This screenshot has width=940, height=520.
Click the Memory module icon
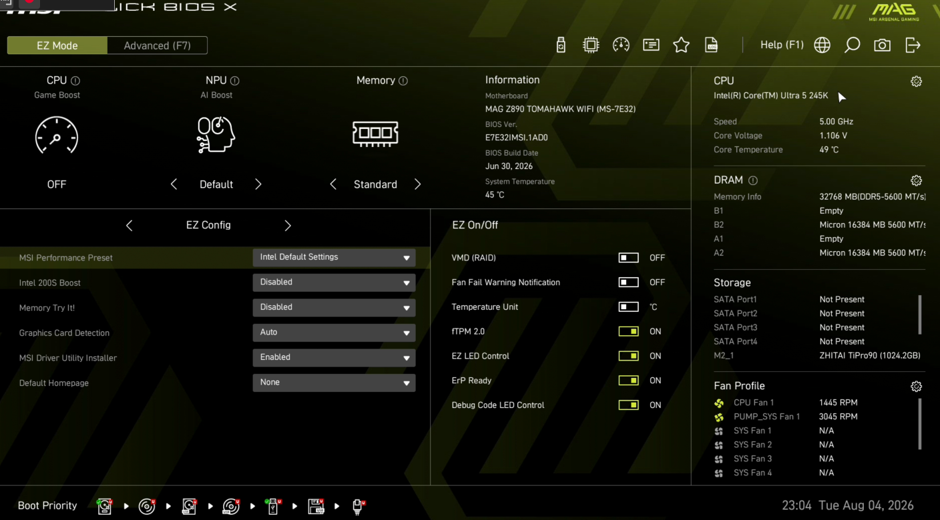375,133
